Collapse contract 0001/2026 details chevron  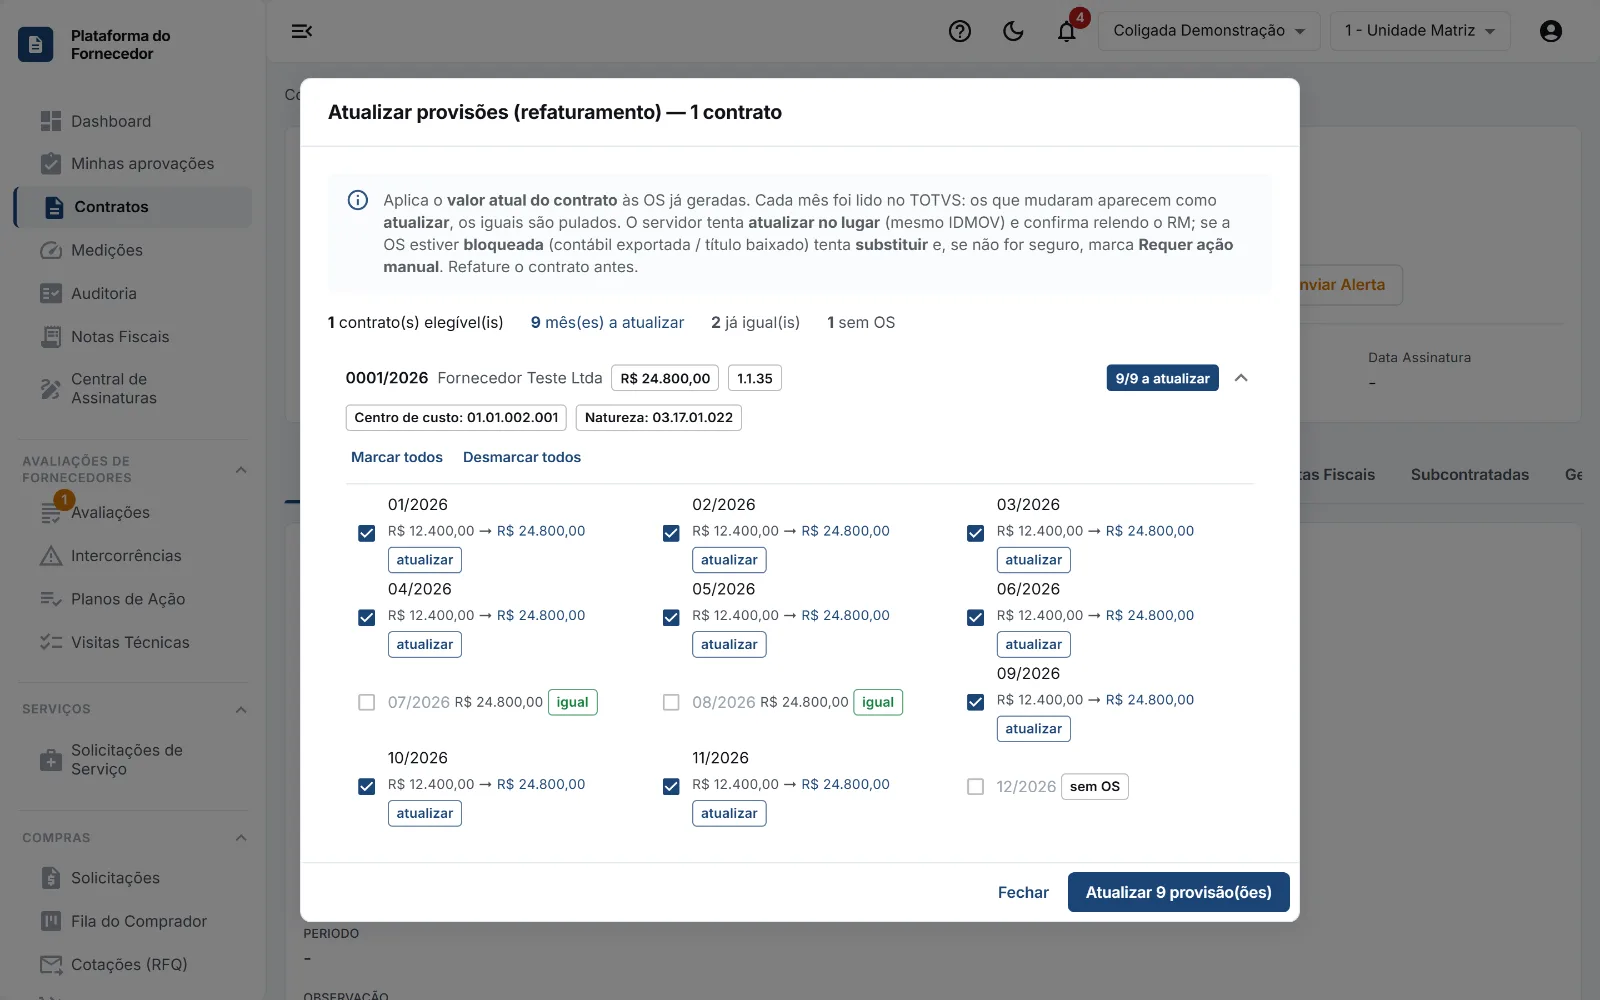[1241, 378]
